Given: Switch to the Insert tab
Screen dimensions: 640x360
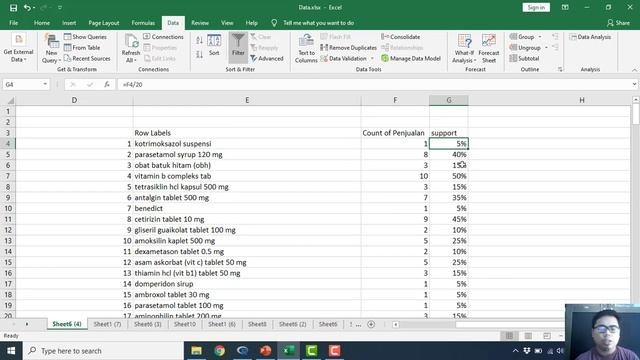Looking at the screenshot, I should (x=69, y=23).
